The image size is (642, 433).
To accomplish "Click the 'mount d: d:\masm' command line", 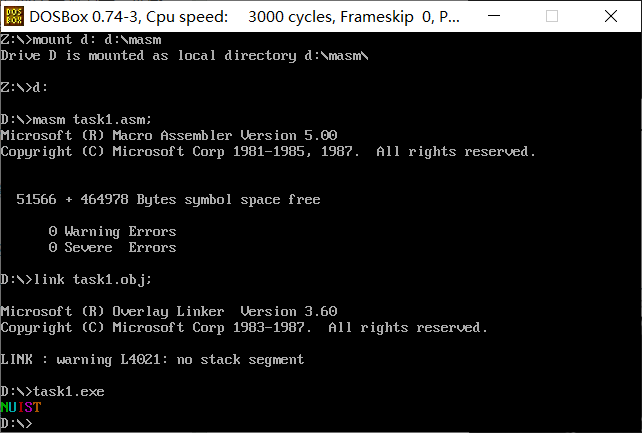I will 81,40.
